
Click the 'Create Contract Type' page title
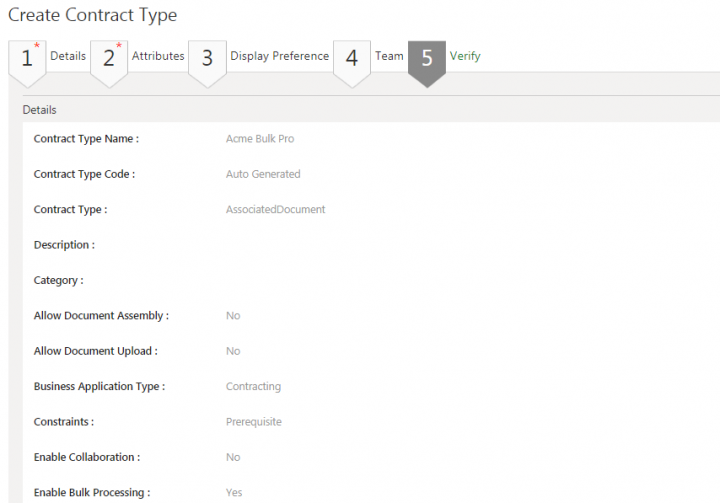click(93, 15)
